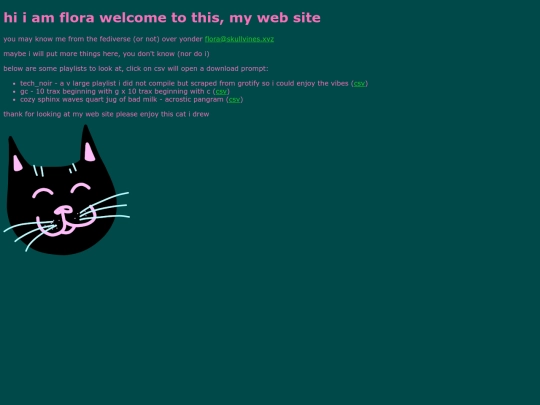Click the cat's left pink ear
540x405 pixels.
point(17,163)
